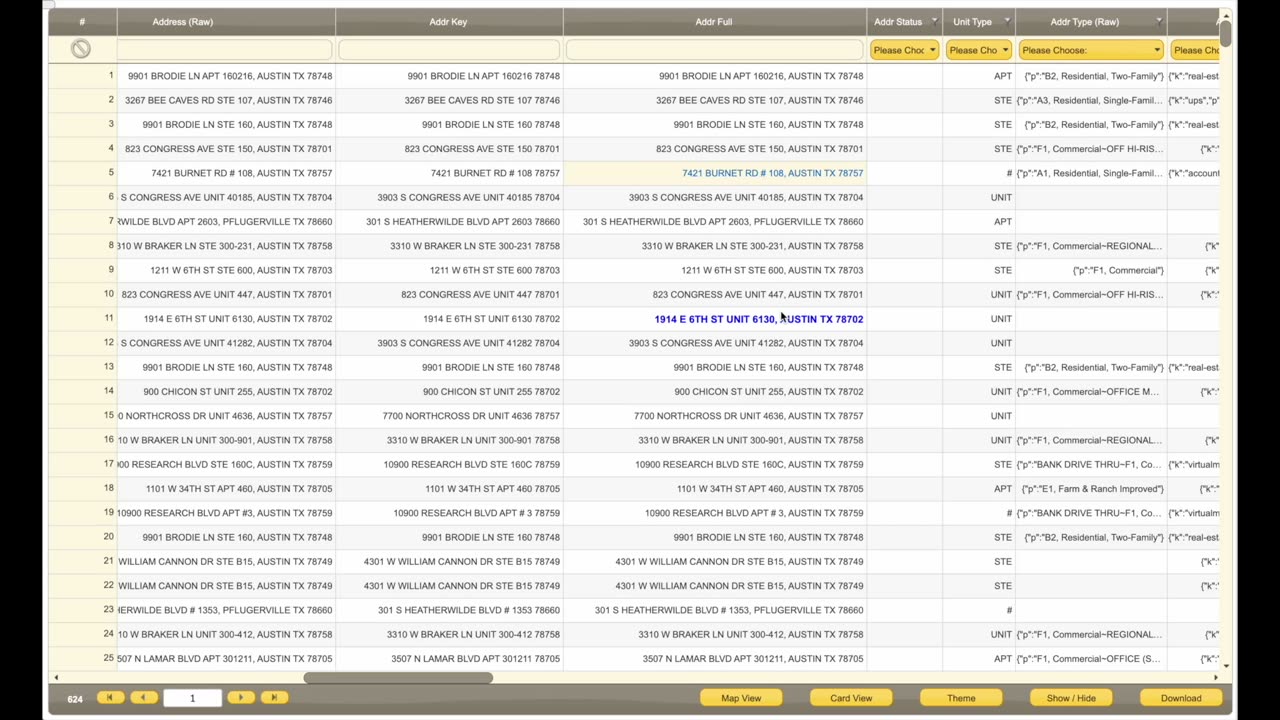Sort by the Address (Raw) column header

[182, 21]
